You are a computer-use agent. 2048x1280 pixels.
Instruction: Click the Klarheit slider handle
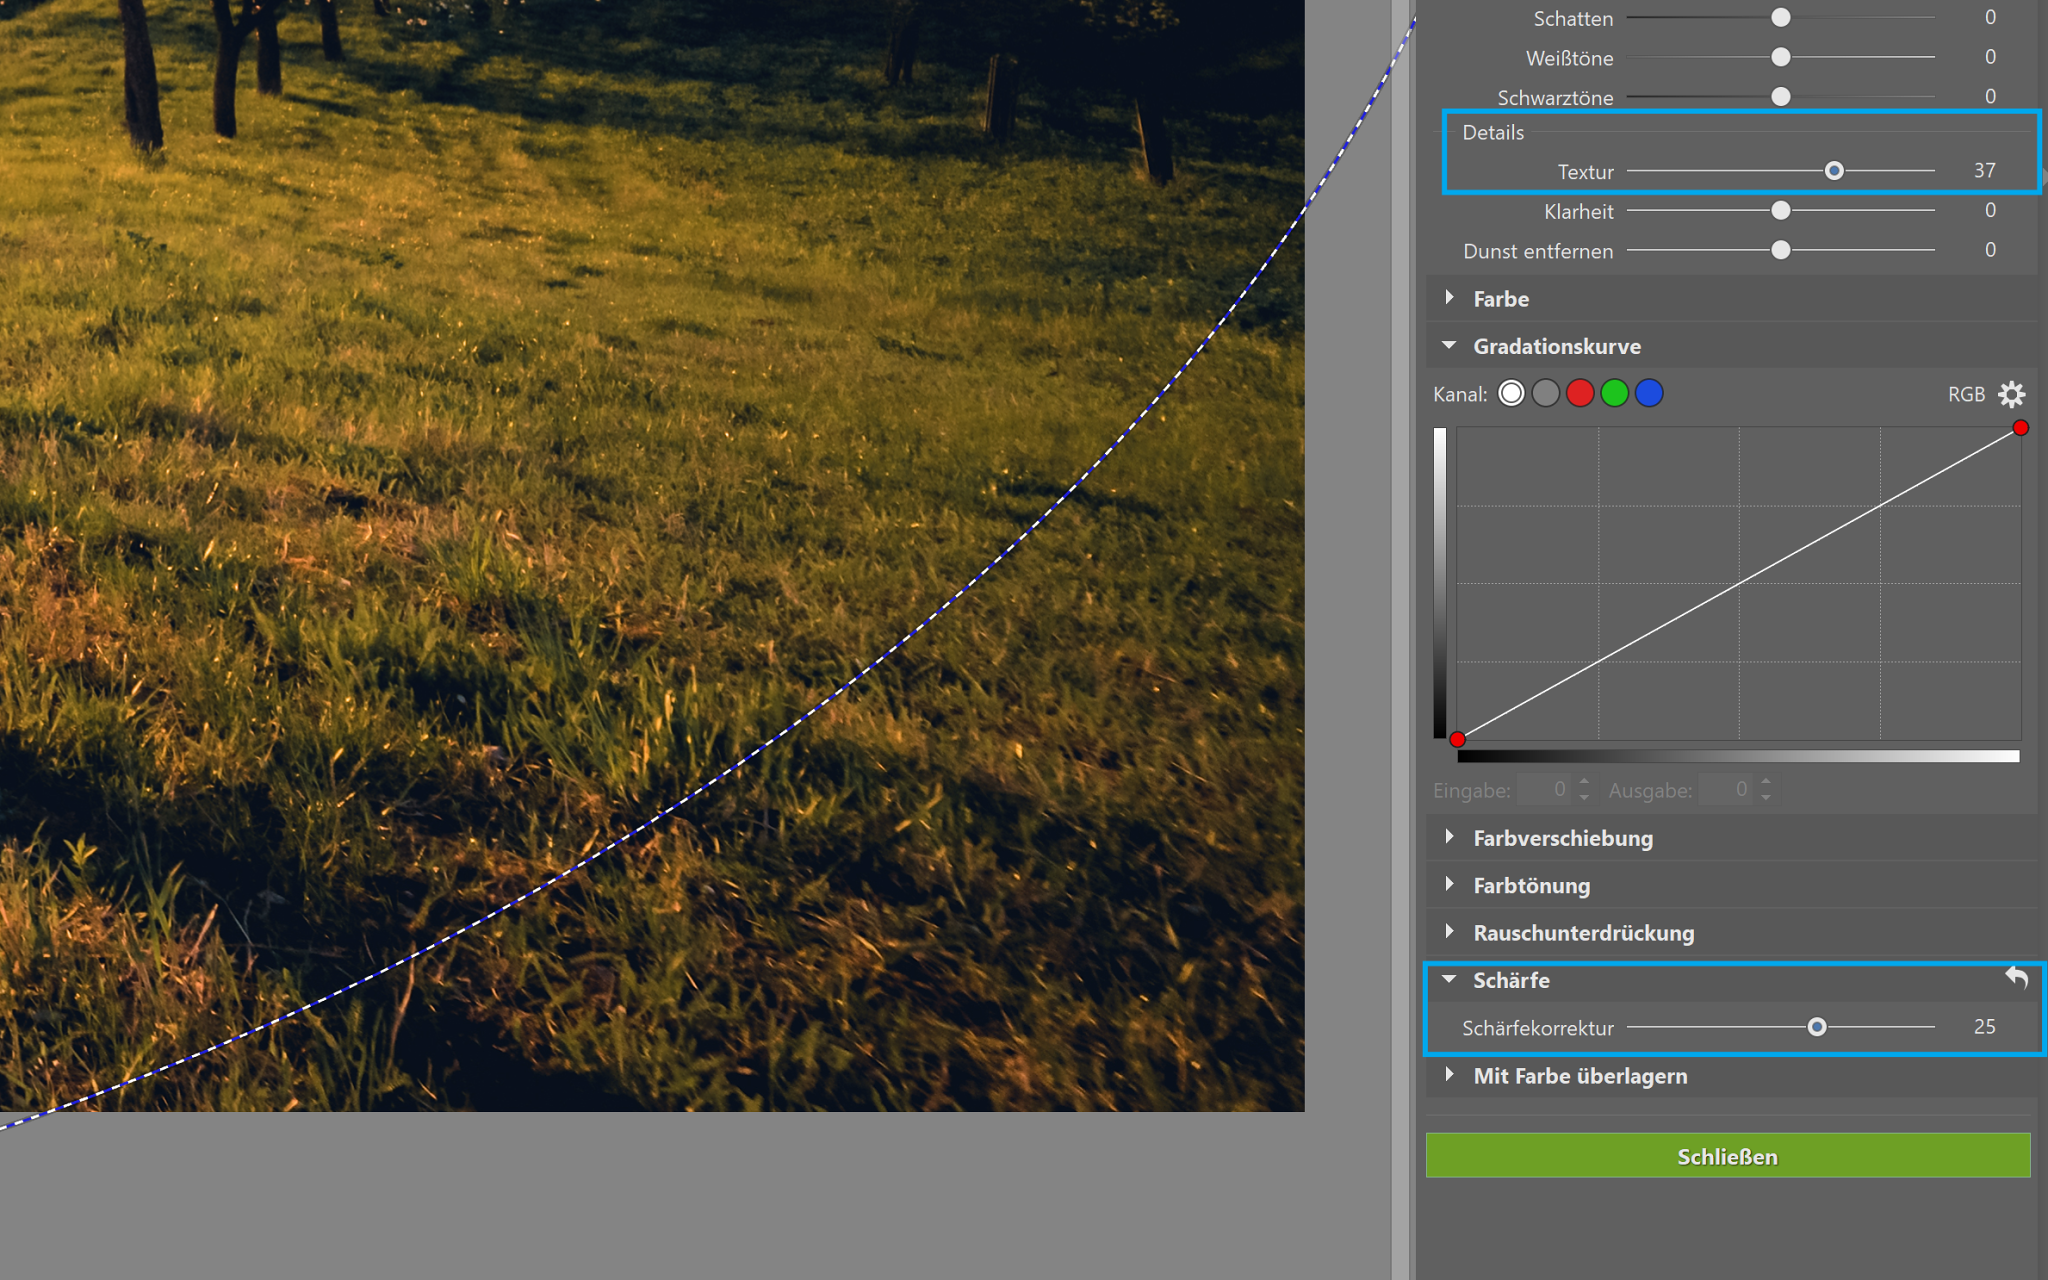click(x=1781, y=211)
